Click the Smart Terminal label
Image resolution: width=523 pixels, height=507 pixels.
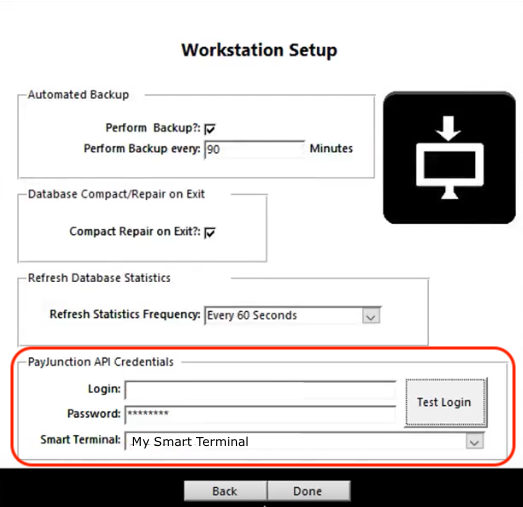click(x=80, y=440)
